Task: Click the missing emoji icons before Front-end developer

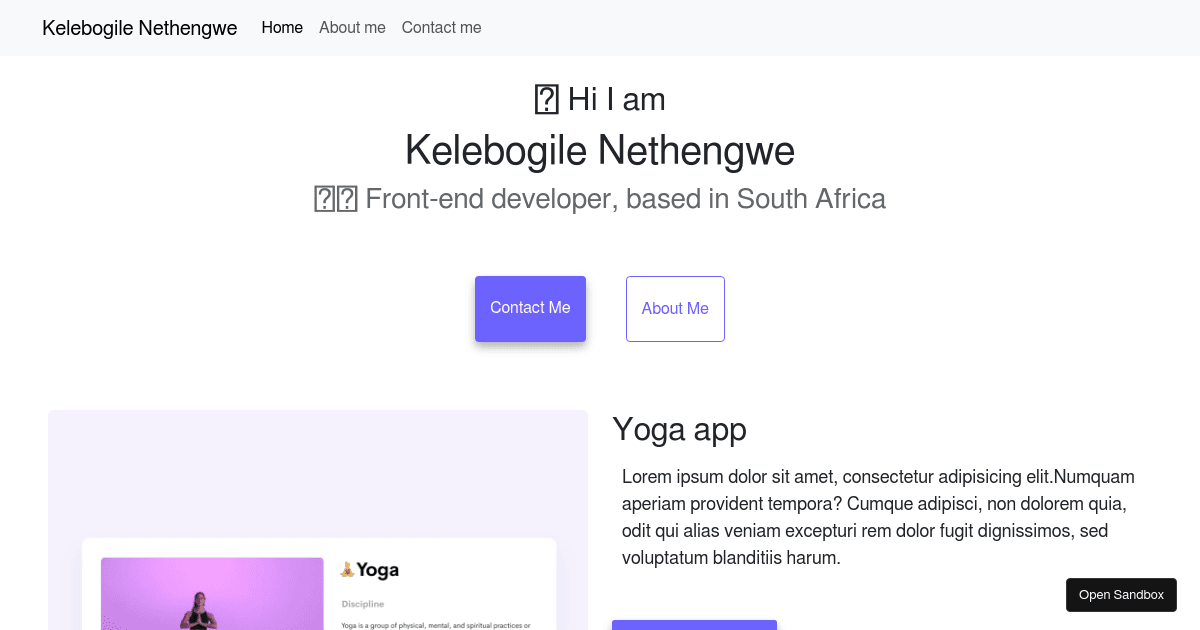Action: pos(336,199)
